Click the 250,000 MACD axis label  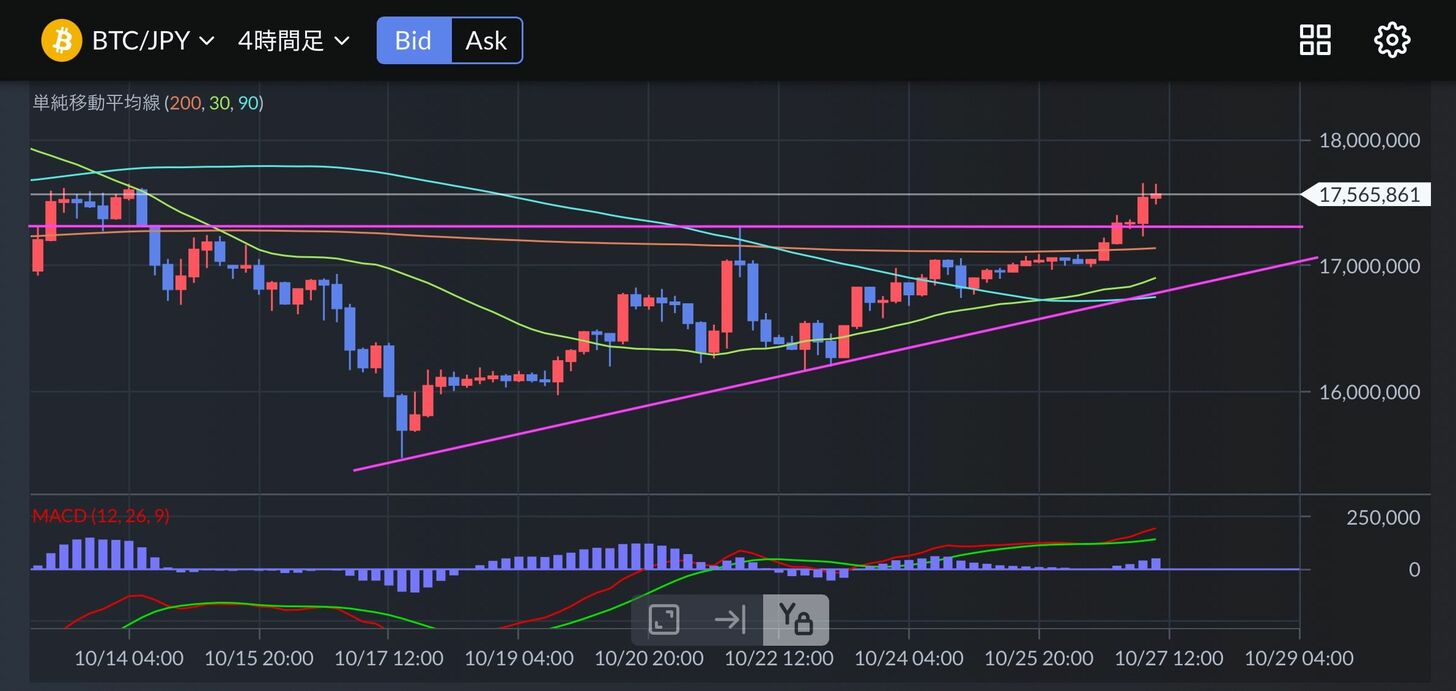1383,517
